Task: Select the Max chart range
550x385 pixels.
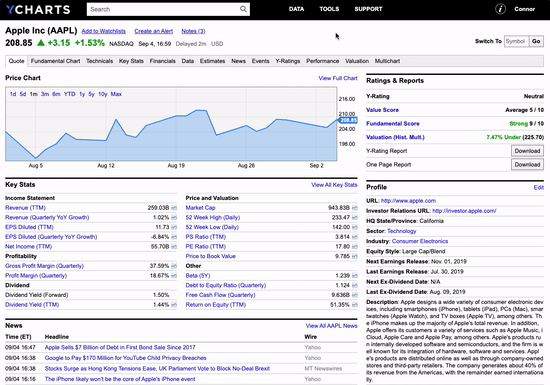Action: (116, 94)
